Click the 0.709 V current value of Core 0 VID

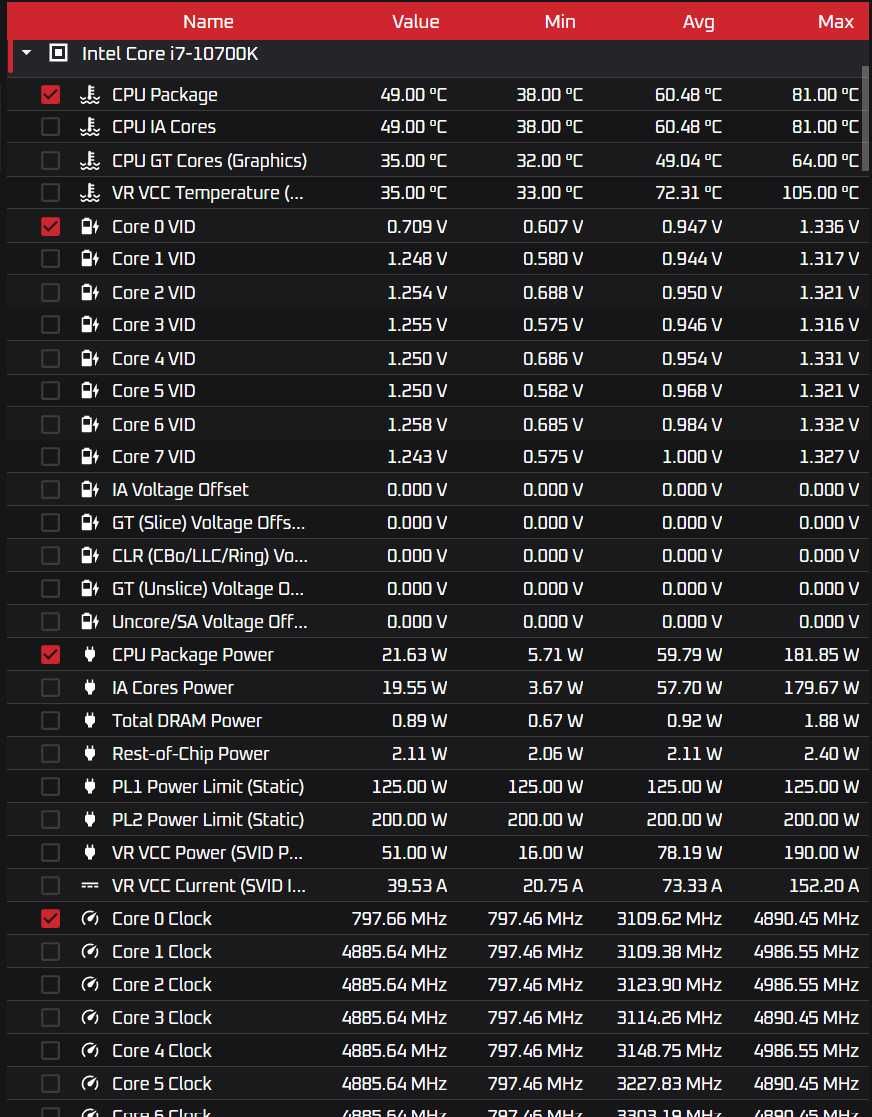[417, 227]
